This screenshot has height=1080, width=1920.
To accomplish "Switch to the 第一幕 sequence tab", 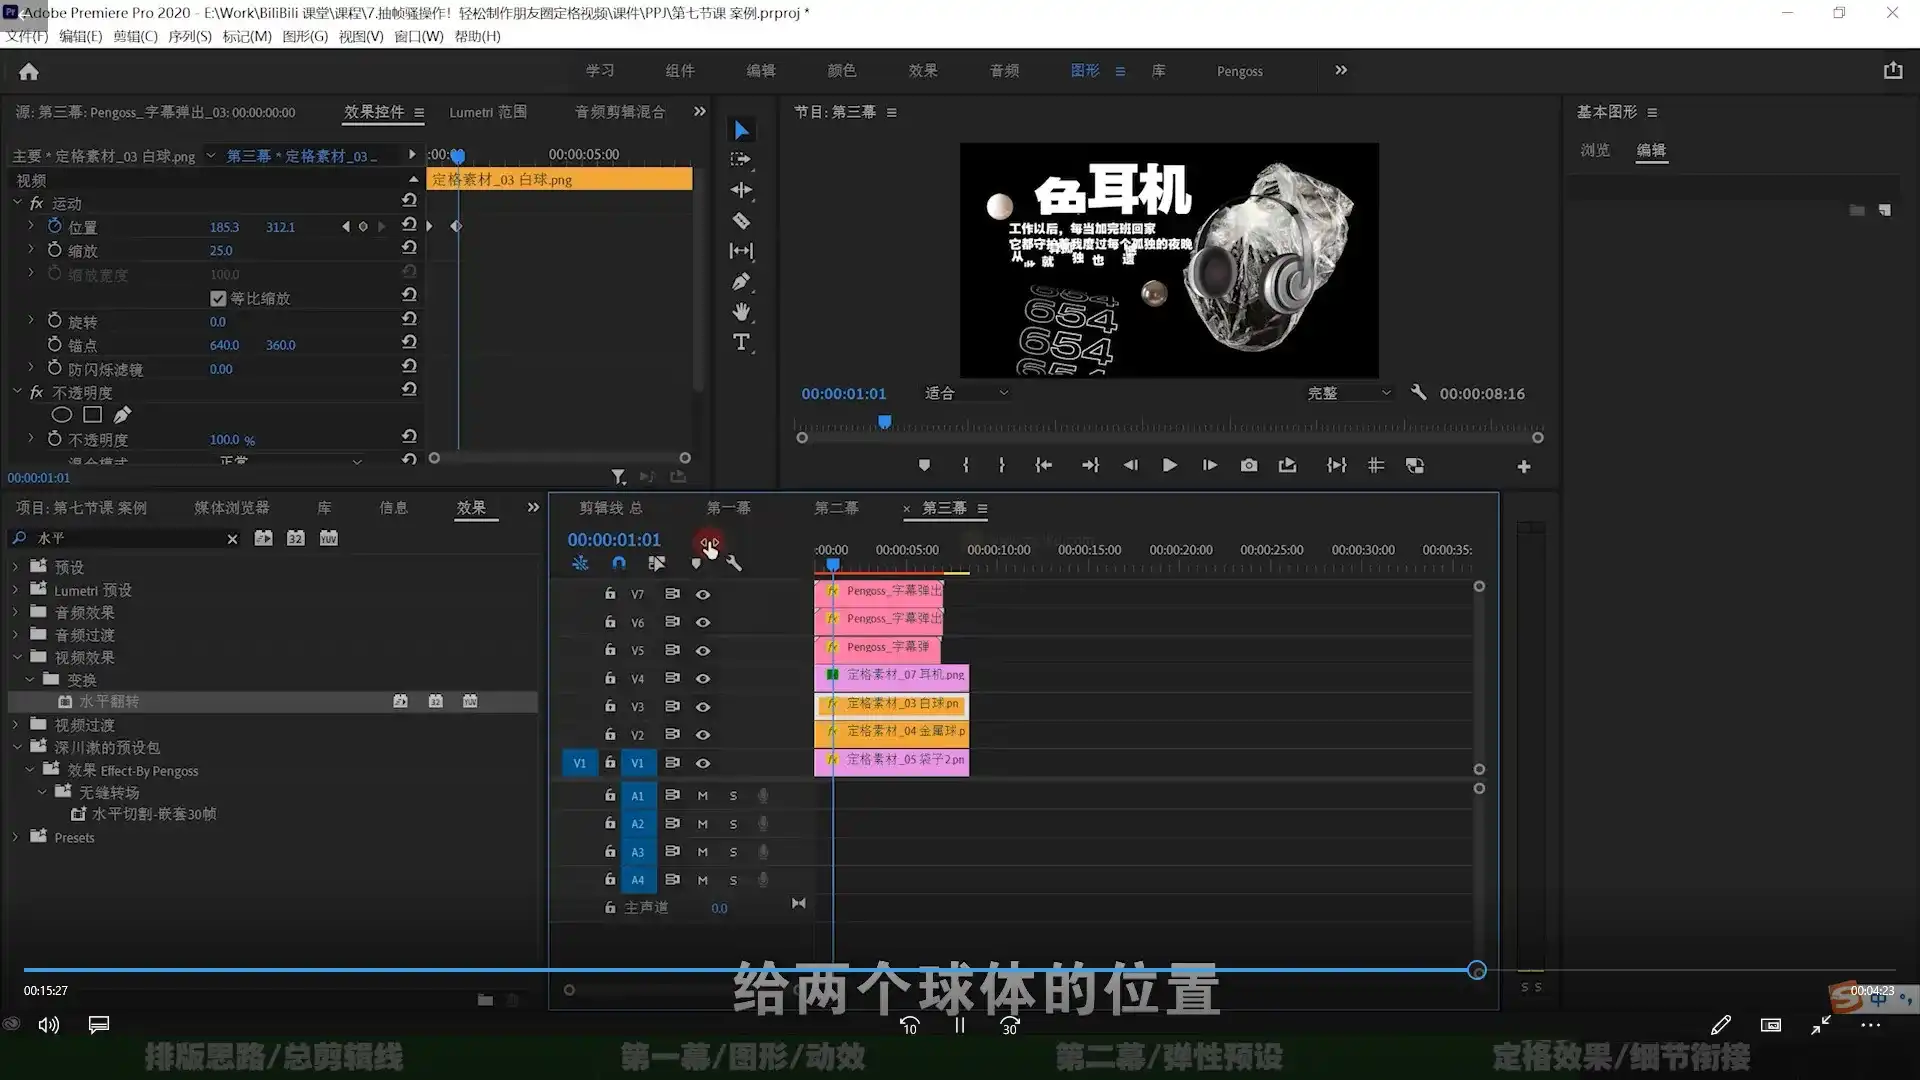I will 728,508.
